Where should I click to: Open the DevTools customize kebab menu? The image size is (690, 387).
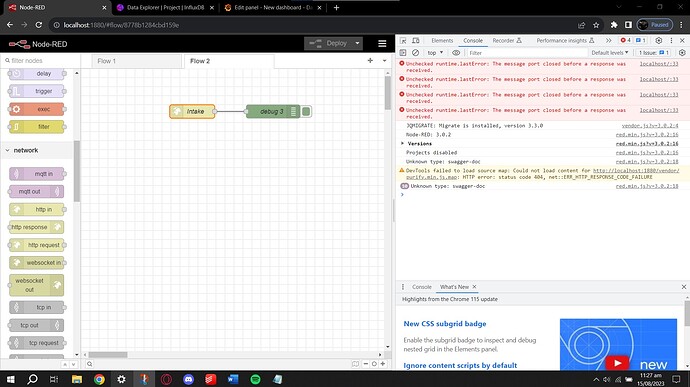click(671, 41)
